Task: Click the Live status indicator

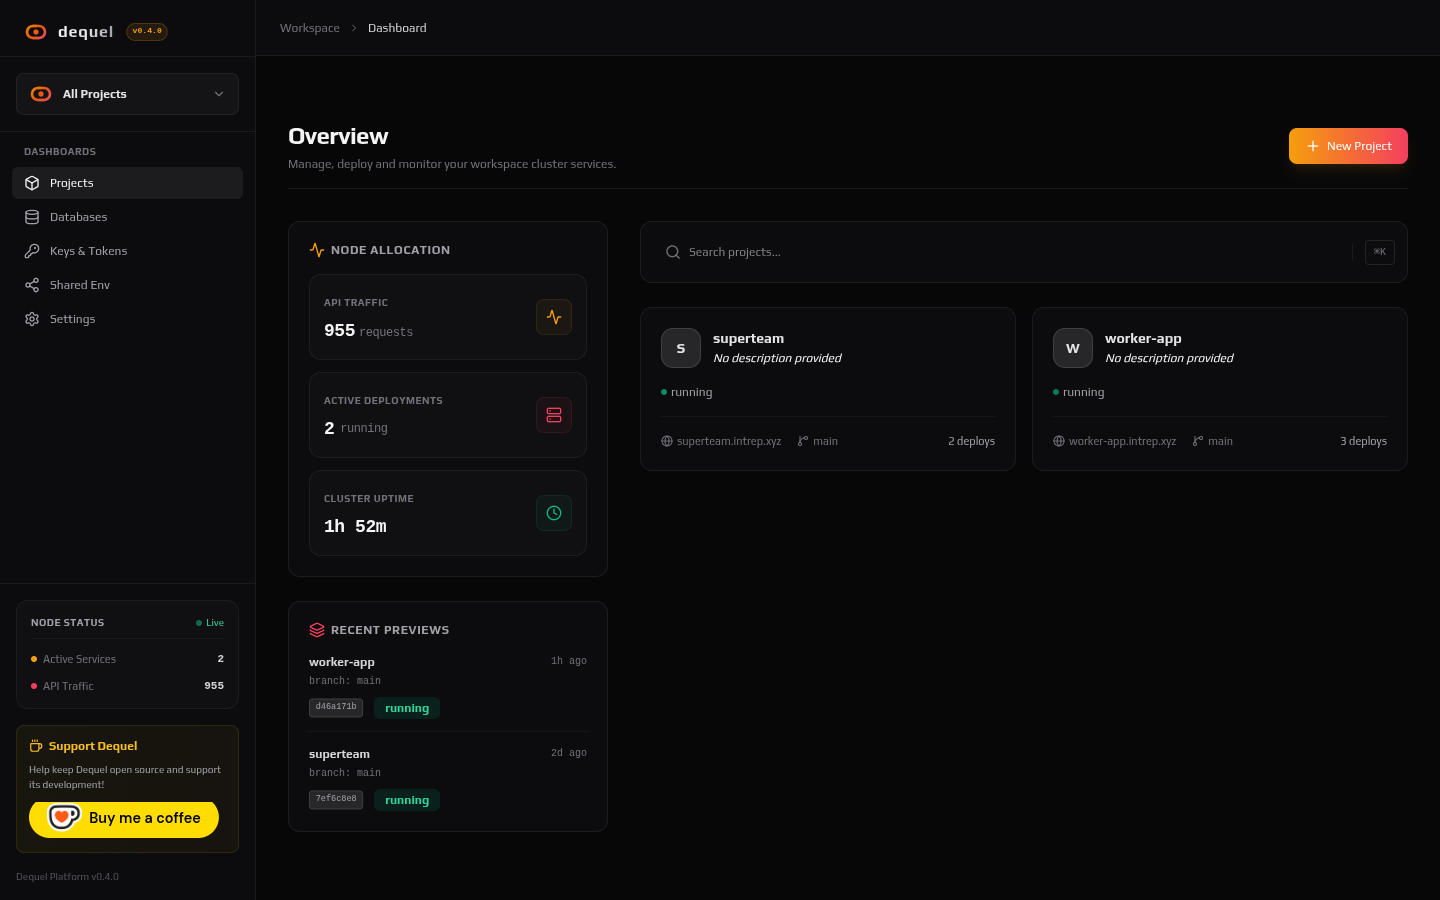Action: point(210,623)
